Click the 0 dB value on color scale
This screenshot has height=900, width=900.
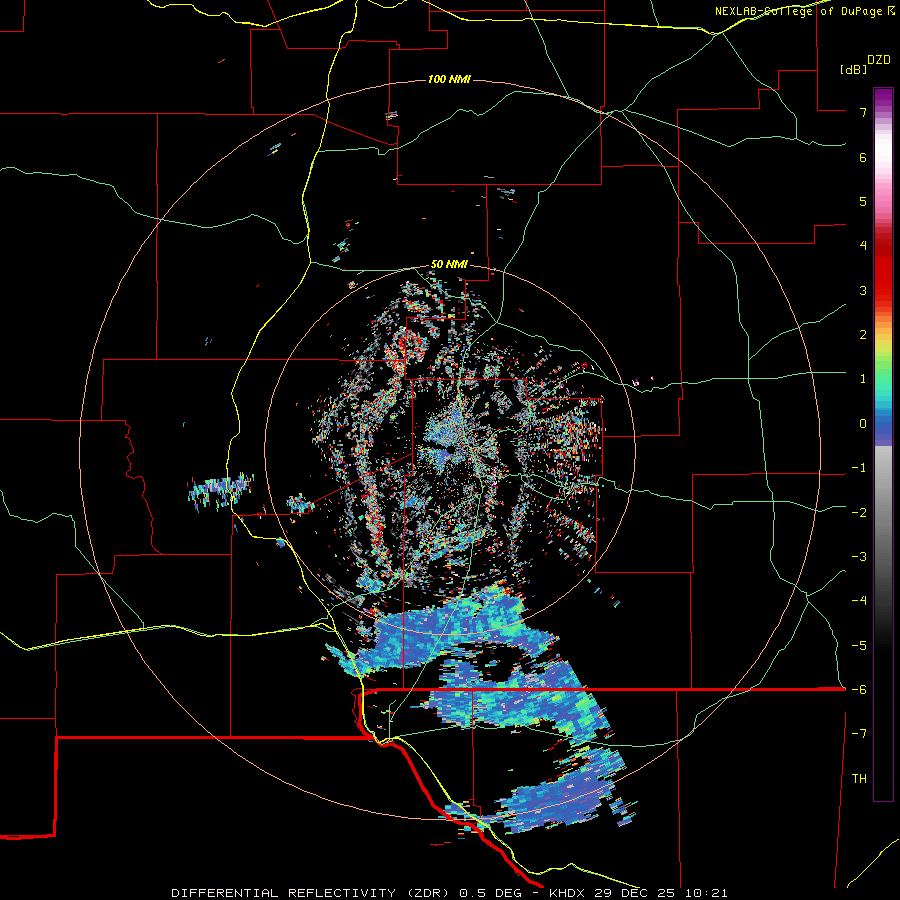(x=863, y=424)
